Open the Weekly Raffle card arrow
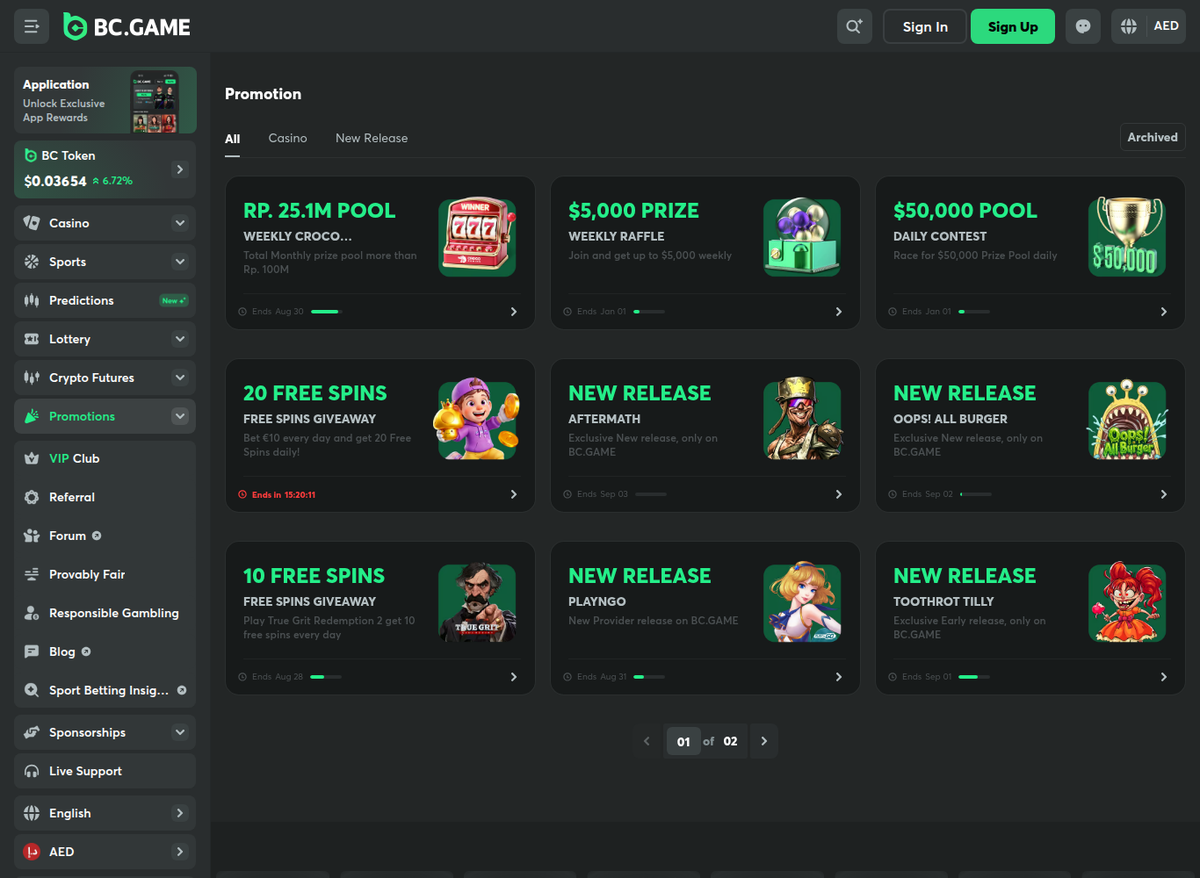This screenshot has height=878, width=1200. 839,312
